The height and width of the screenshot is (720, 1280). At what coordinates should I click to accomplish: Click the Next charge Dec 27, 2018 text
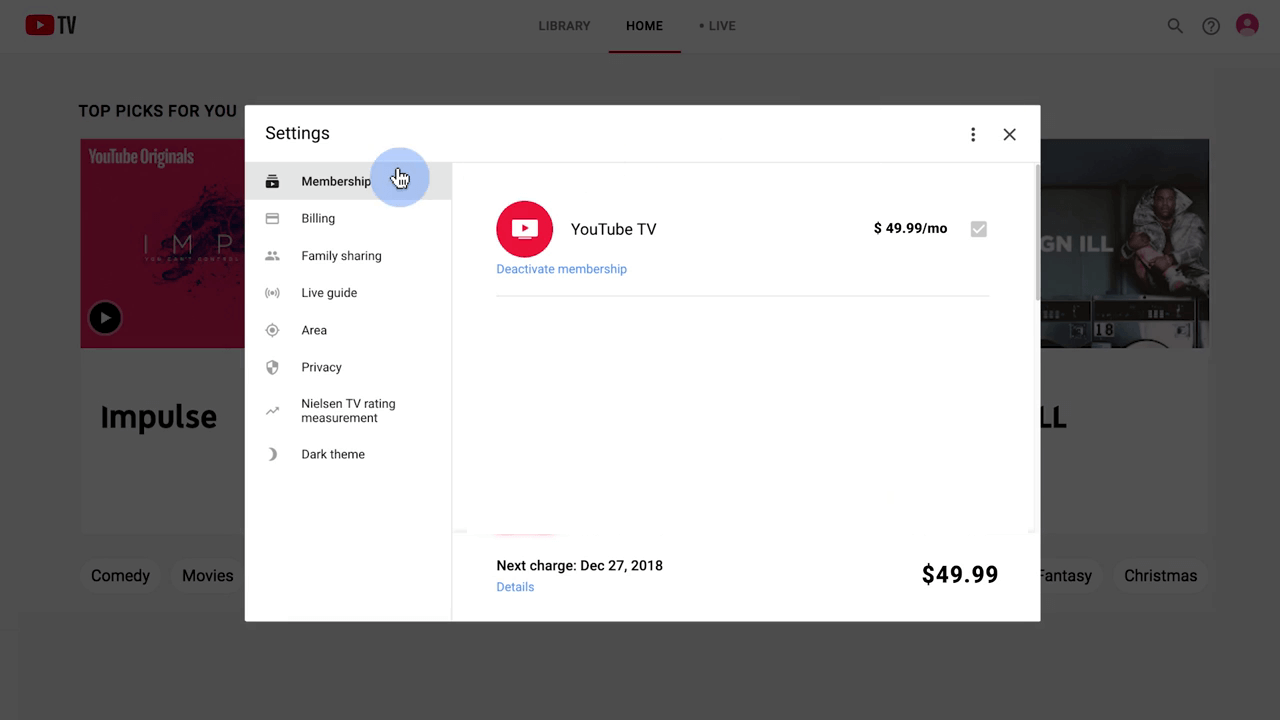click(x=579, y=565)
